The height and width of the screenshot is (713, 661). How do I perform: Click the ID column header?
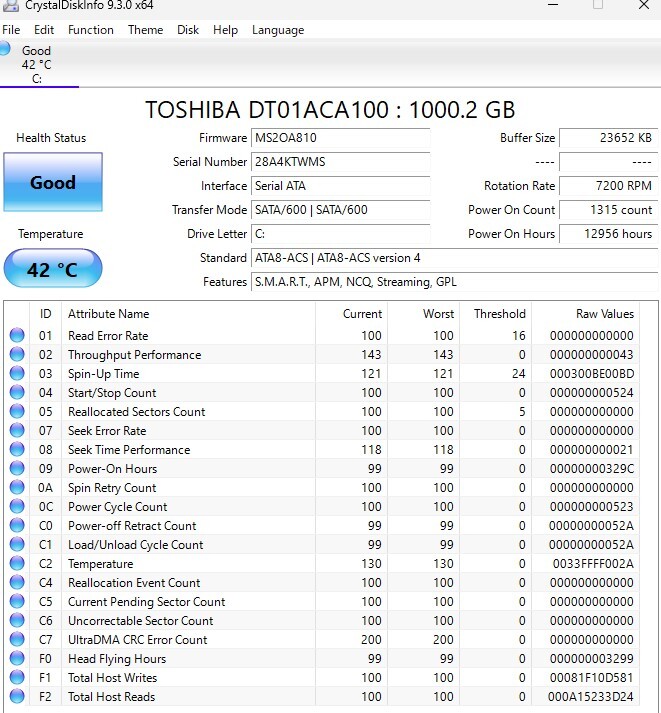(45, 314)
